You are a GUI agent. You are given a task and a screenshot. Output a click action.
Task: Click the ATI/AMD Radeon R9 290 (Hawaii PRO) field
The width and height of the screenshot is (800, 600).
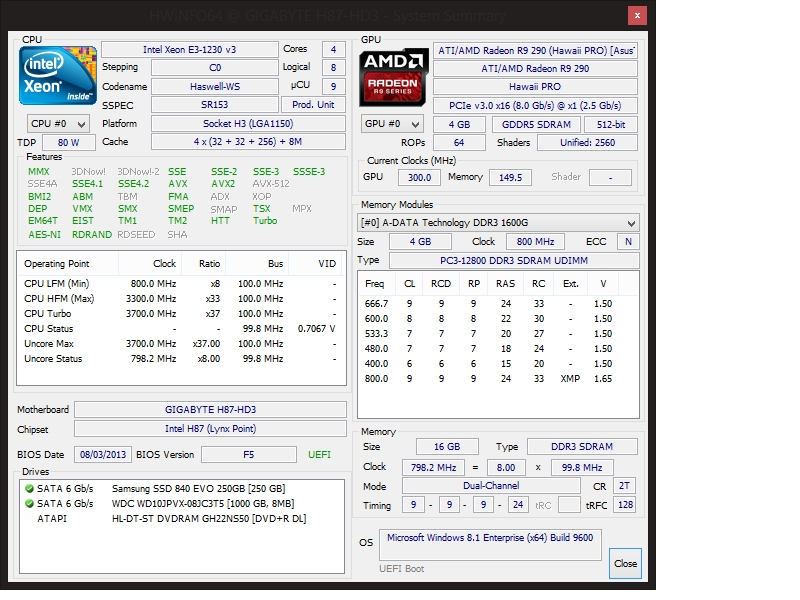click(535, 51)
